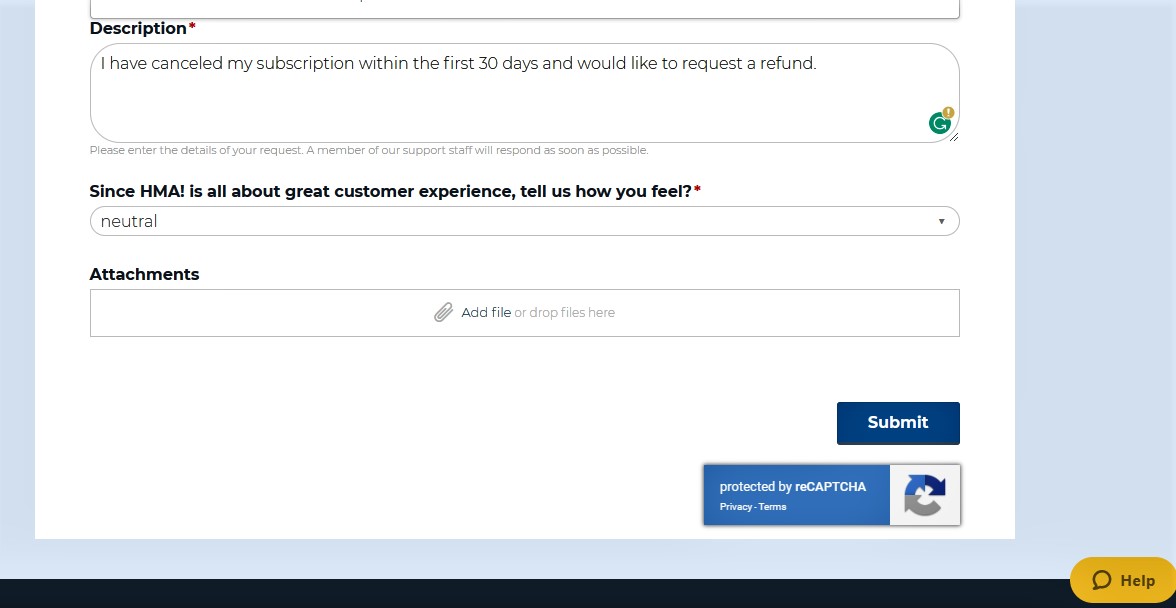
Task: Click the Description box resize handle
Action: pos(953,137)
